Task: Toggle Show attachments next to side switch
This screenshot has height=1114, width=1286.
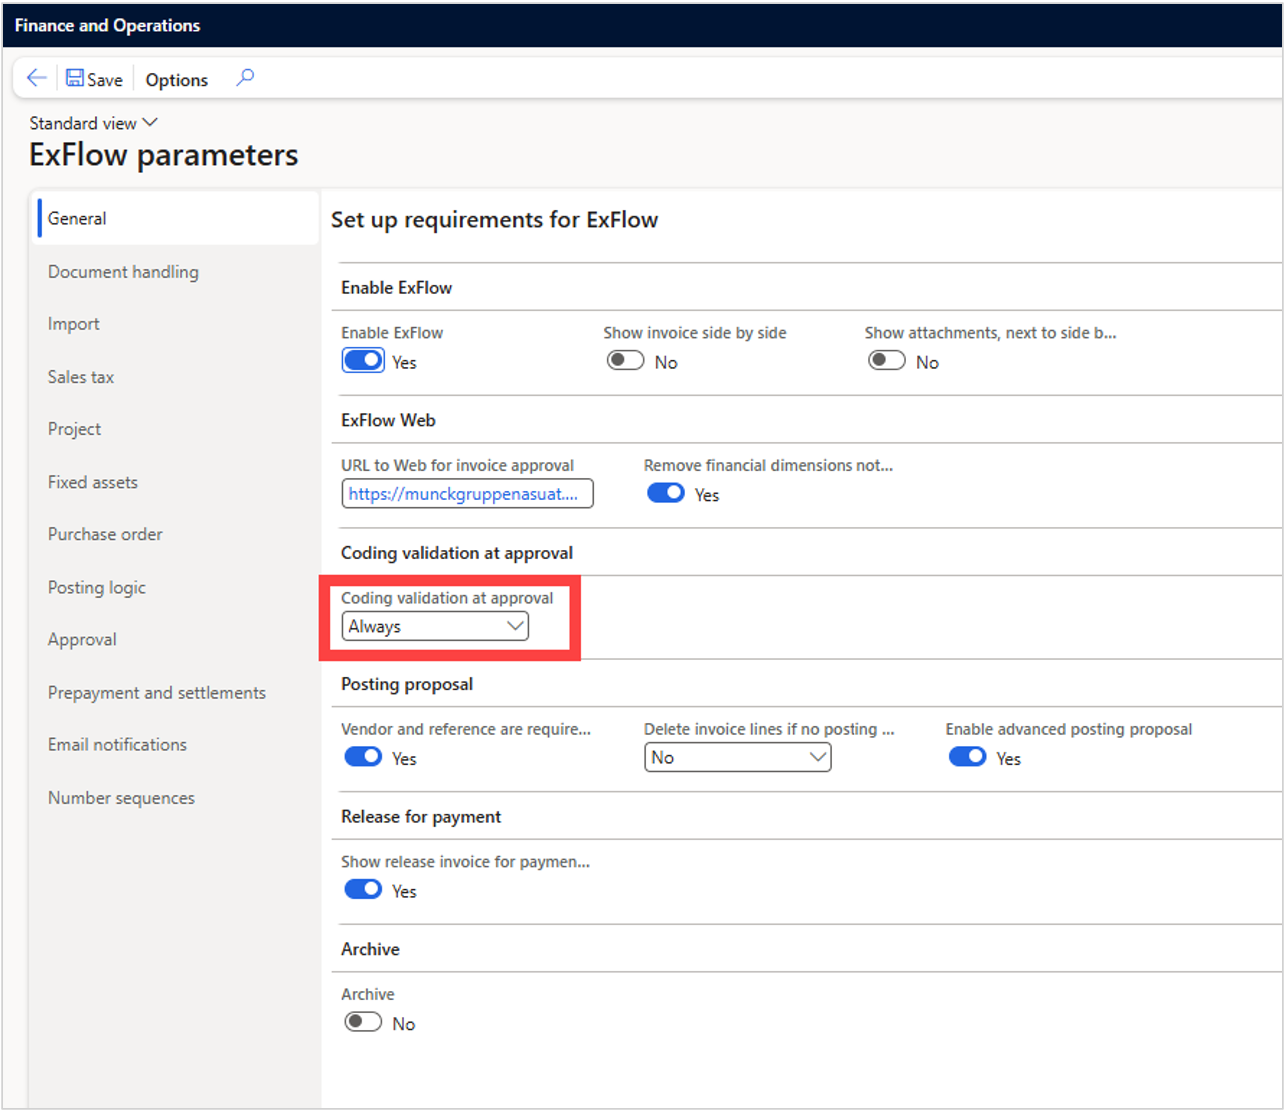Action: click(887, 361)
